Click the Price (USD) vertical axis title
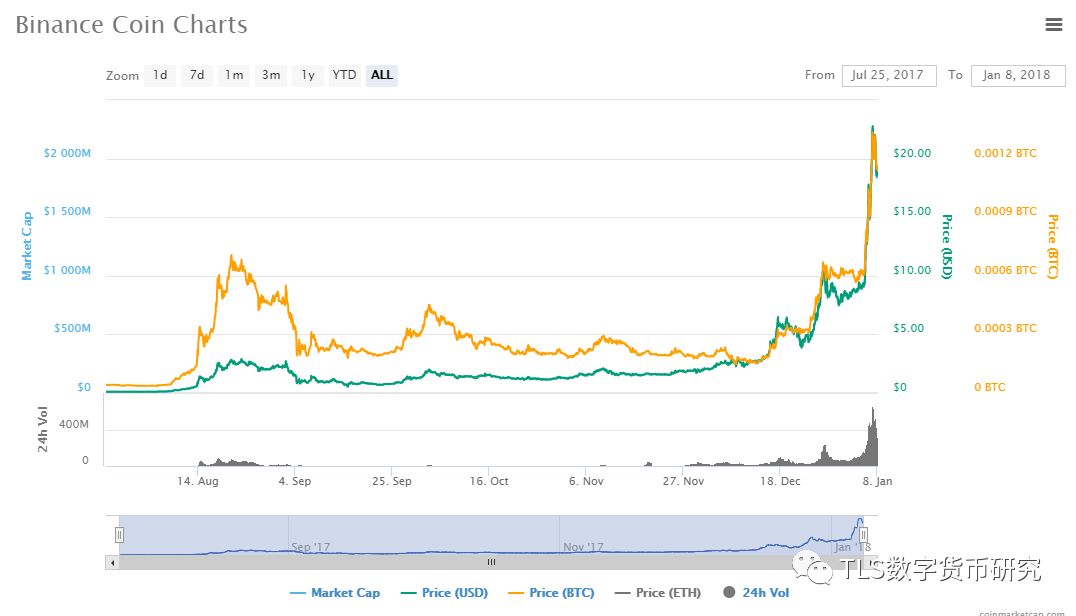The height and width of the screenshot is (616, 1076). pos(947,247)
